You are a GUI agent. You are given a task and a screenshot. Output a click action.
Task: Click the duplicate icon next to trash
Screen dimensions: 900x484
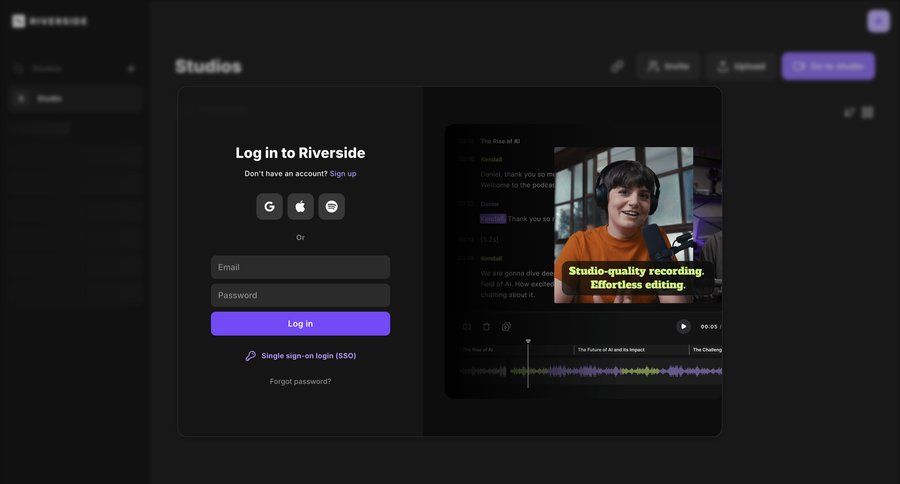[x=506, y=327]
